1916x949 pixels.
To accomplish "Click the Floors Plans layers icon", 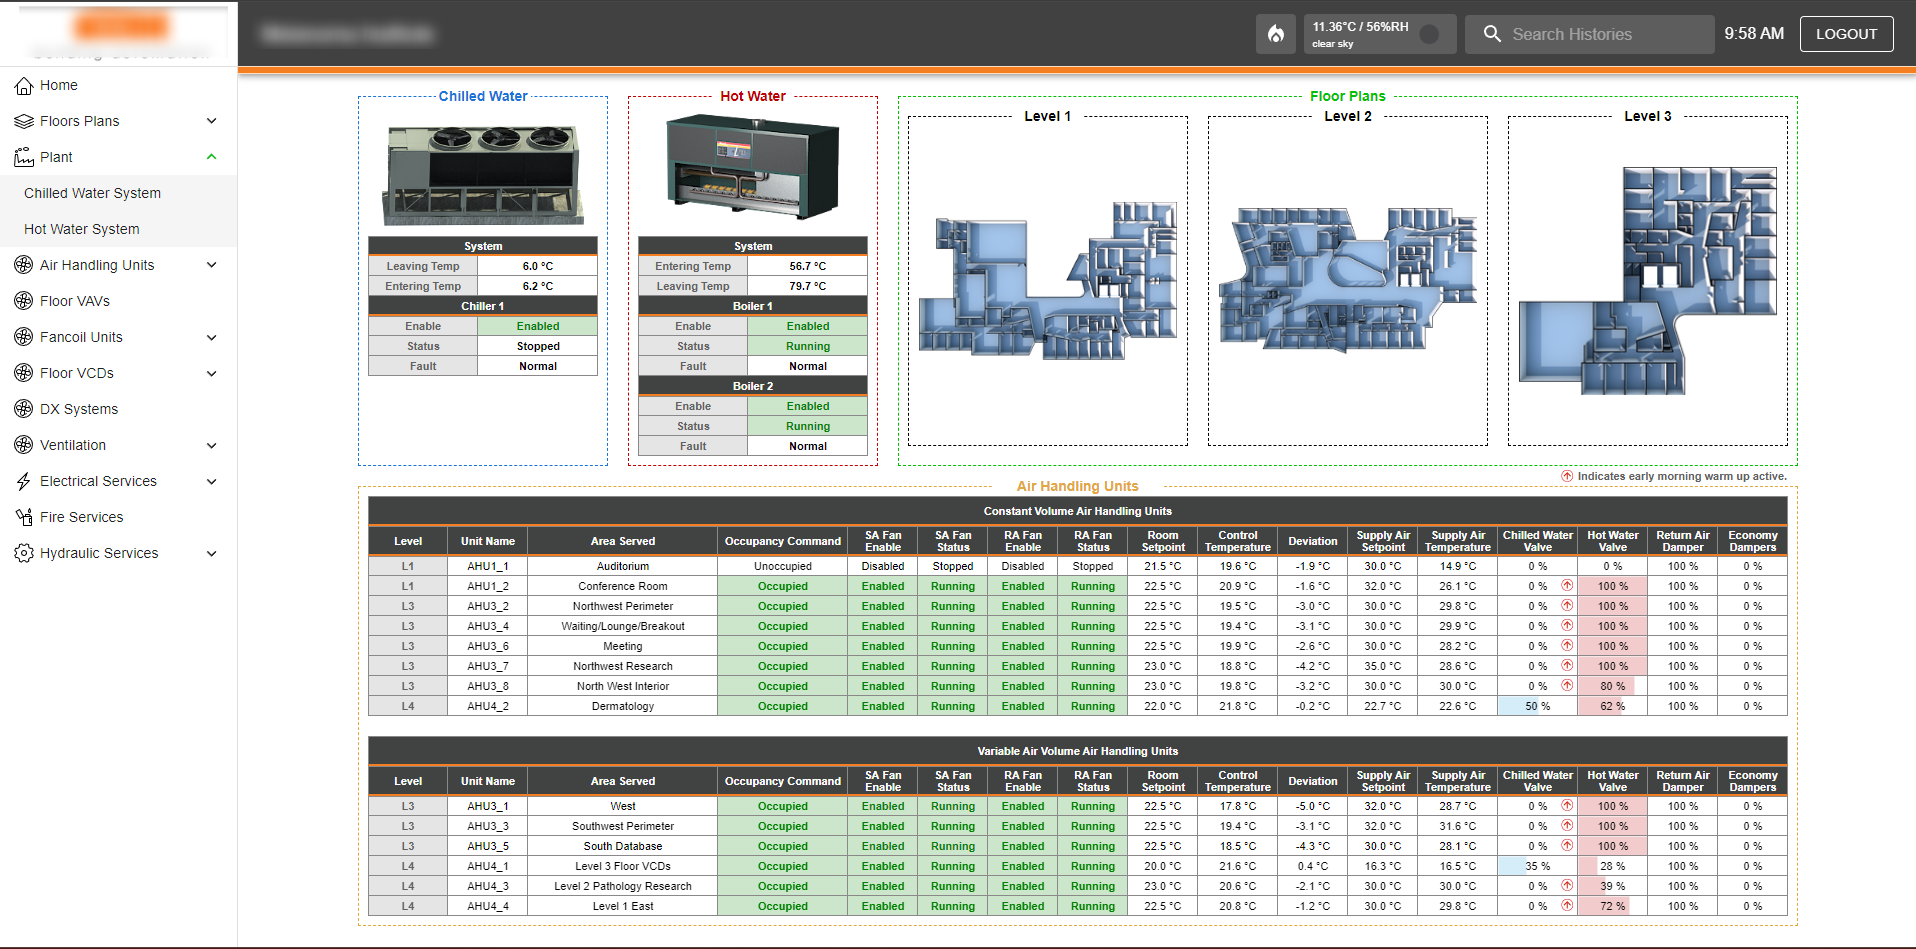I will click(x=24, y=122).
